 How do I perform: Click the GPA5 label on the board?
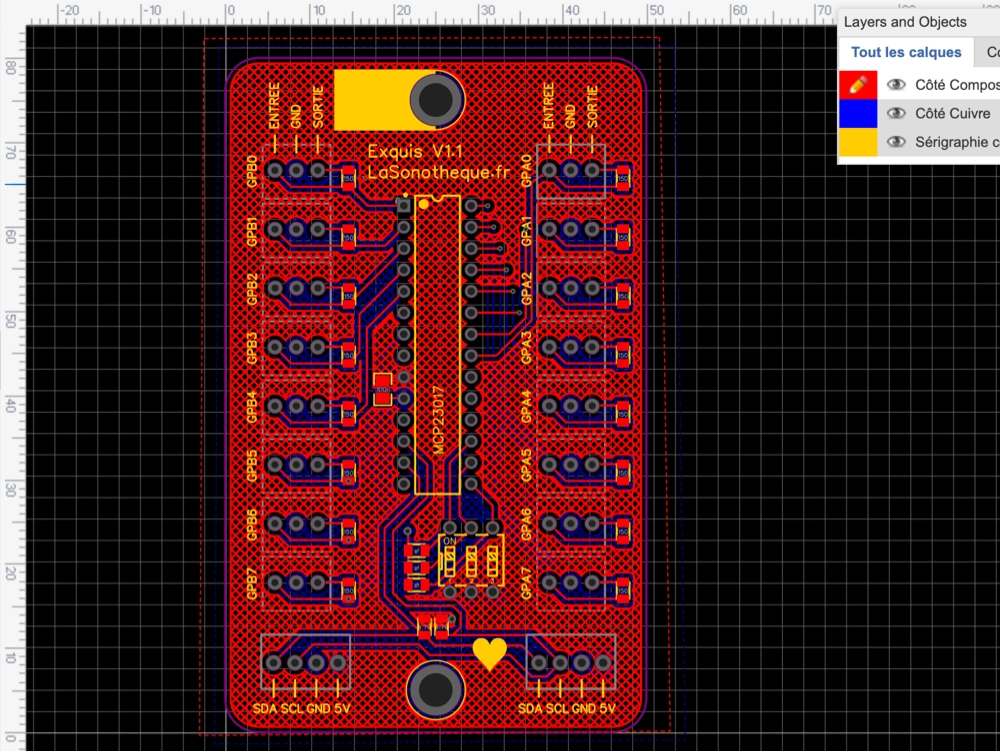pos(526,465)
